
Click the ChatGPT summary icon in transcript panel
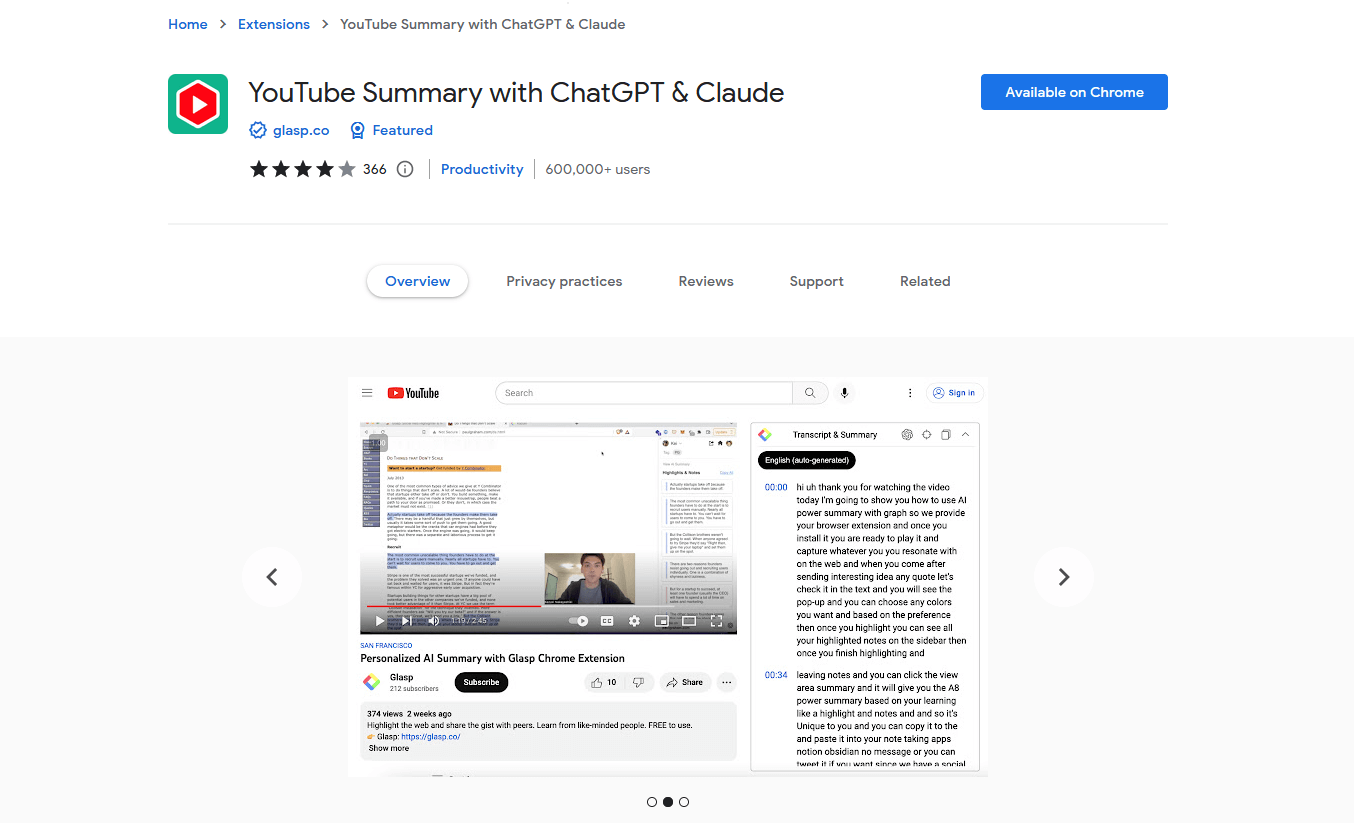[907, 435]
